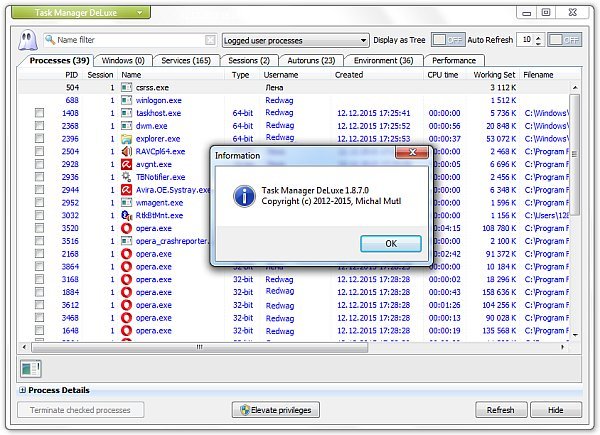The height and width of the screenshot is (435, 600).
Task: Click the Avira.OE.Systray.exe icon
Action: (126, 190)
